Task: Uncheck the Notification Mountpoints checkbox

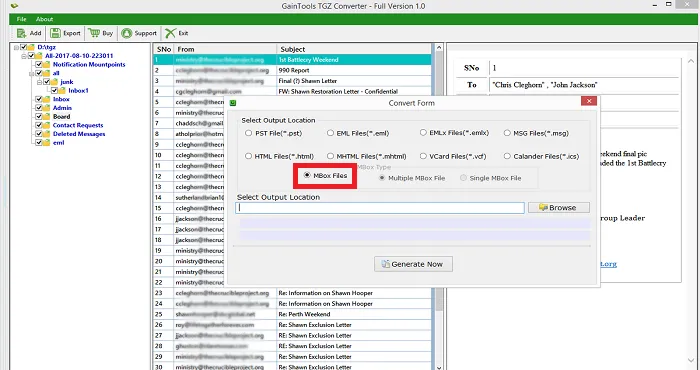Action: click(x=39, y=64)
